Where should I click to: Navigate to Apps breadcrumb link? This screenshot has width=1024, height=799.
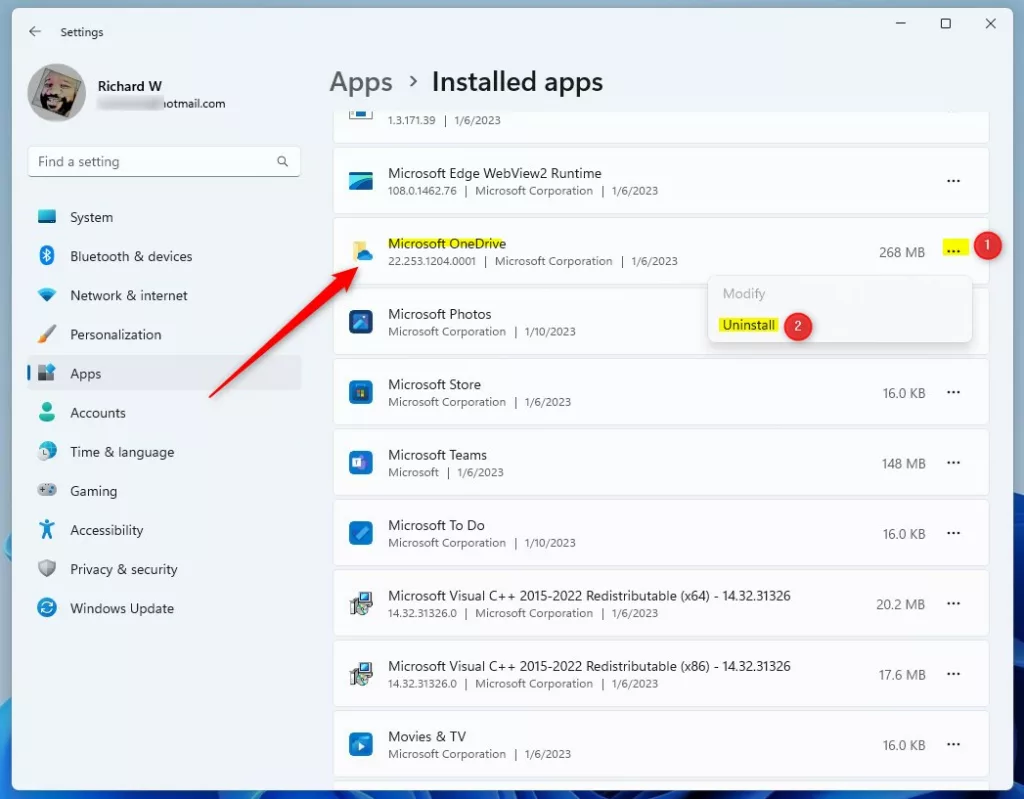click(x=361, y=82)
